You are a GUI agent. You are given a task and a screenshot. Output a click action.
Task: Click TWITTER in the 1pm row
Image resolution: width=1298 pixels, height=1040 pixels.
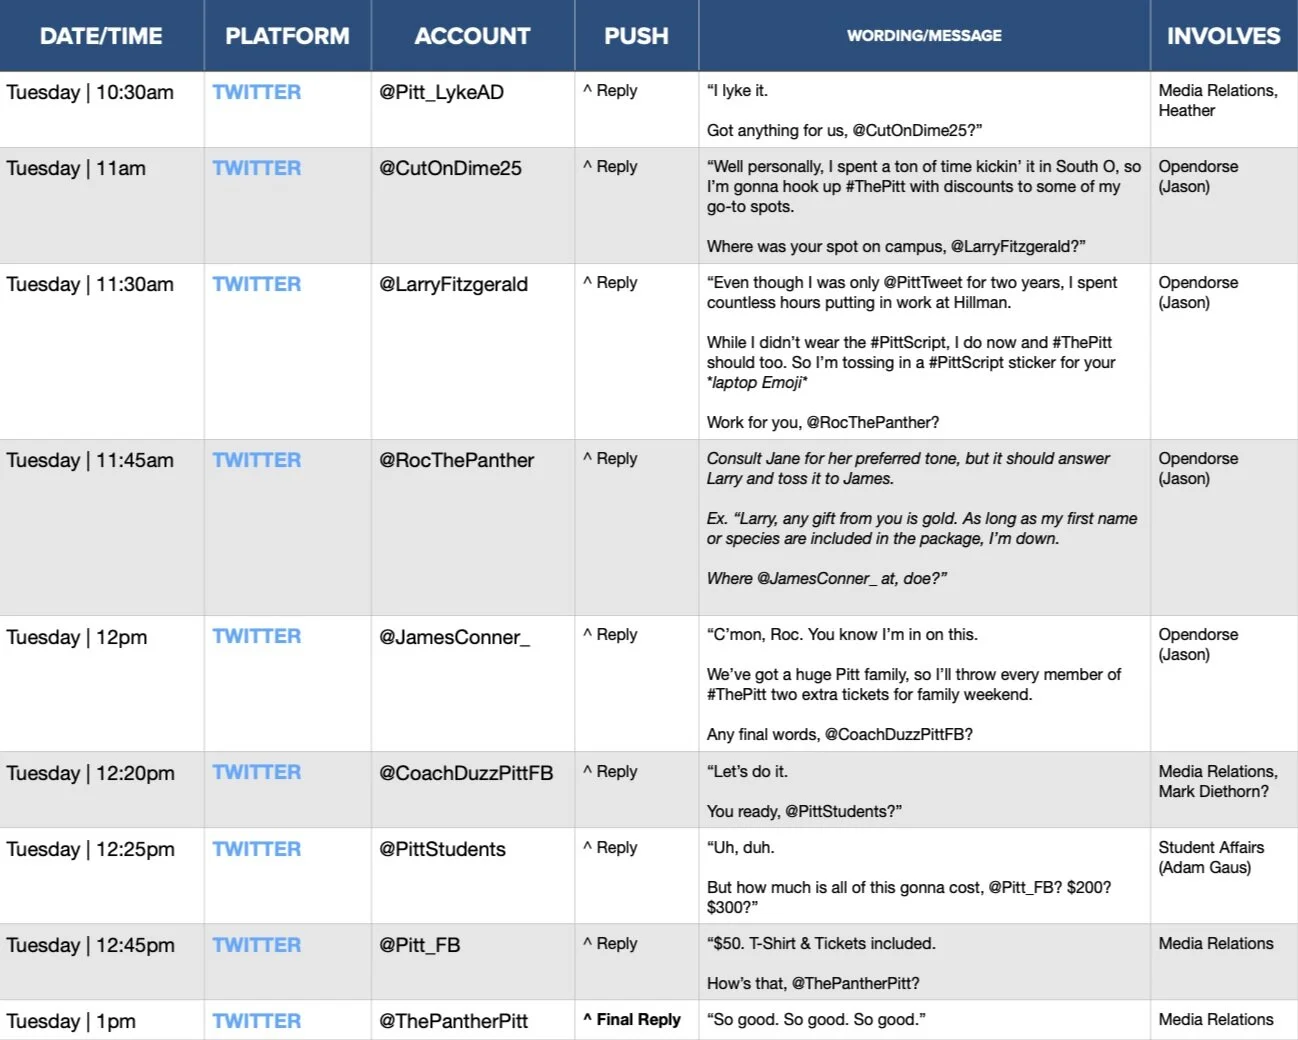tap(256, 1021)
